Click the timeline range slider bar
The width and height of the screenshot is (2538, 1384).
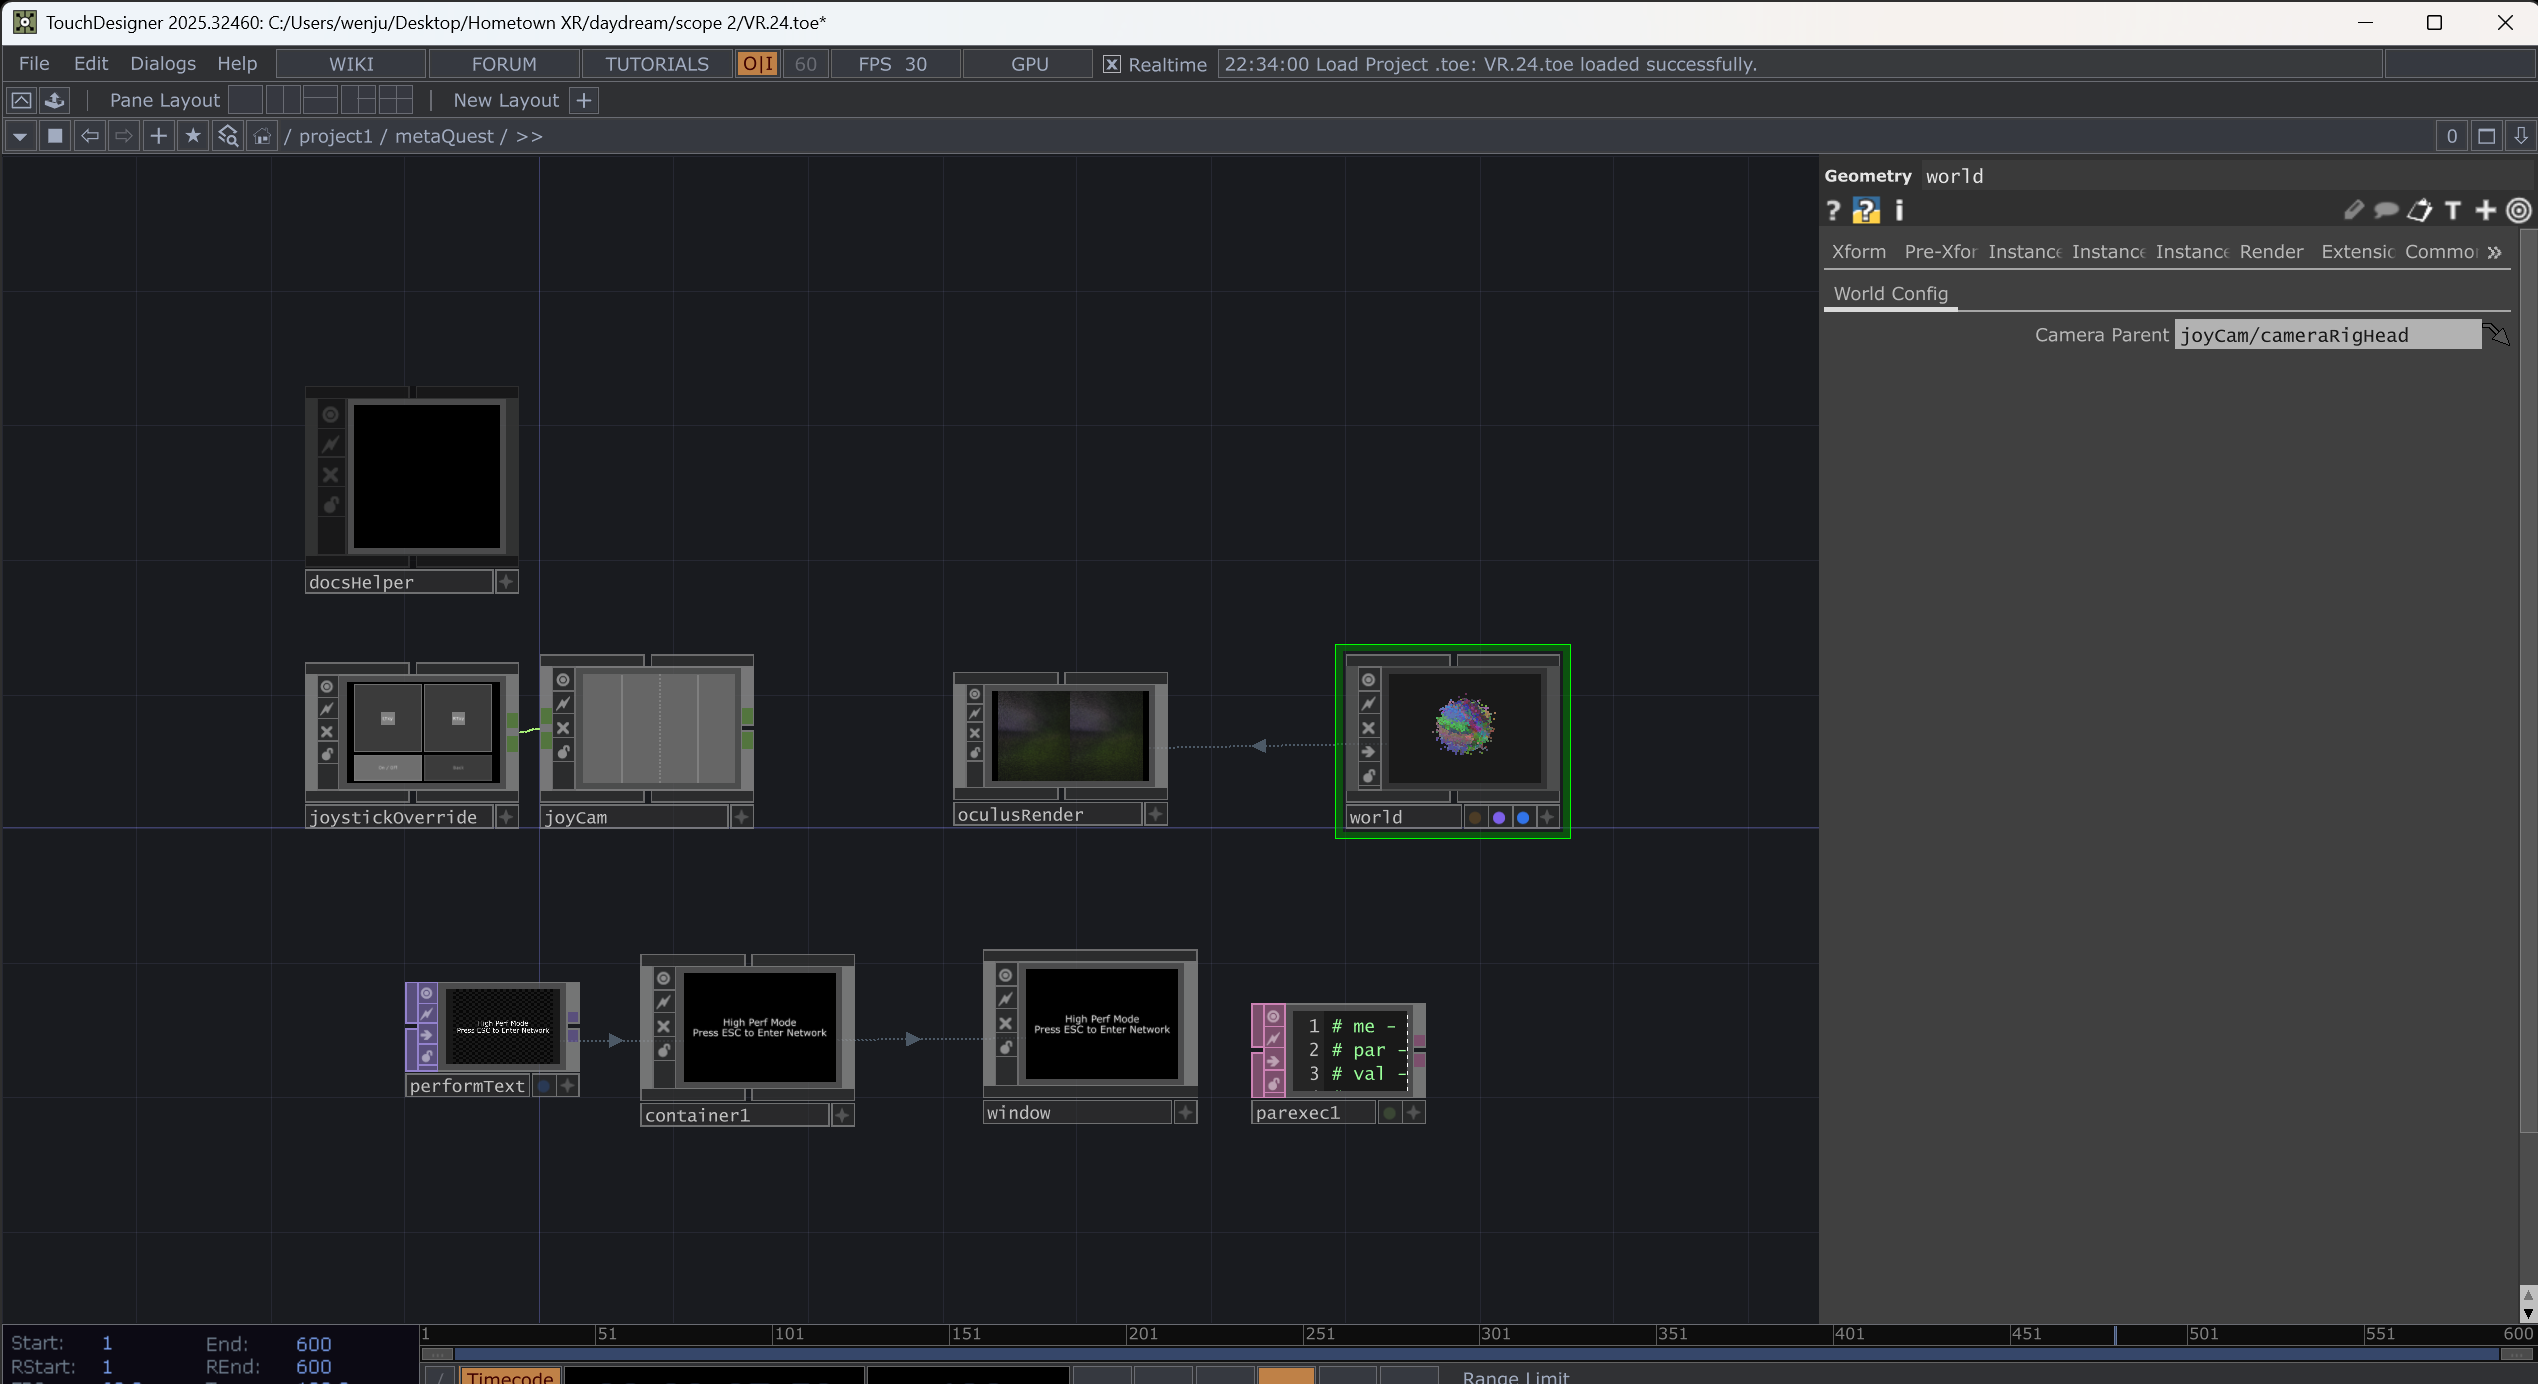click(1470, 1354)
